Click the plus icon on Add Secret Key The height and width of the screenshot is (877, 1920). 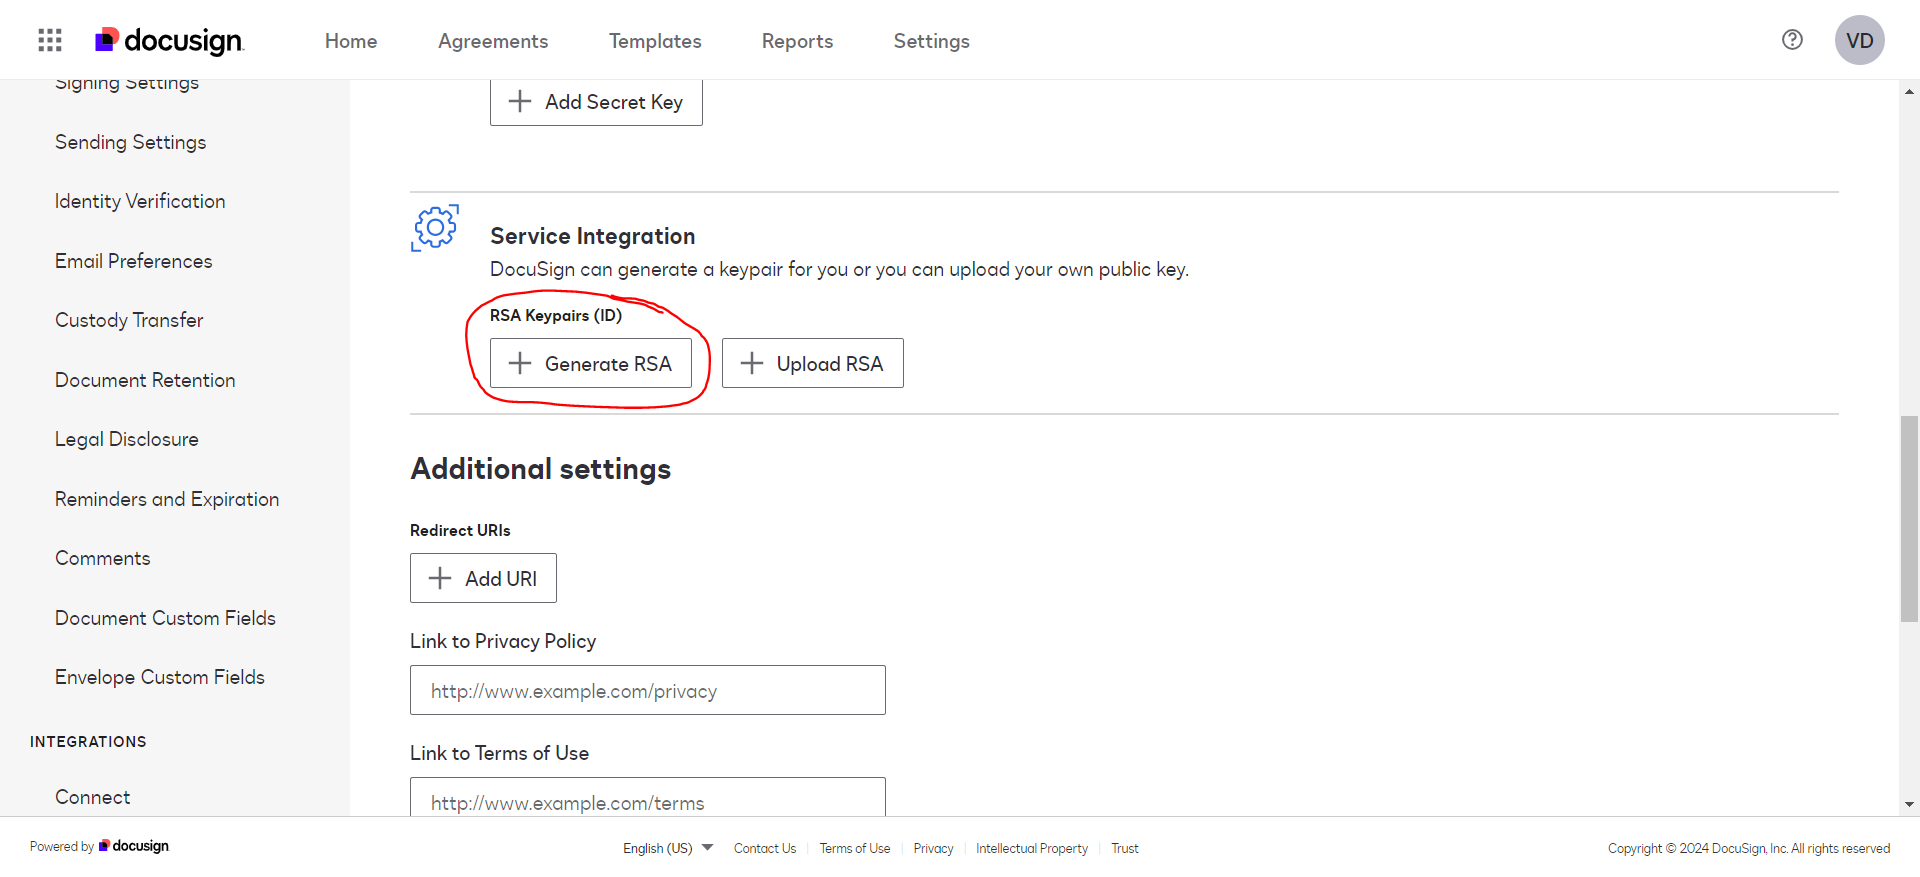coord(520,101)
